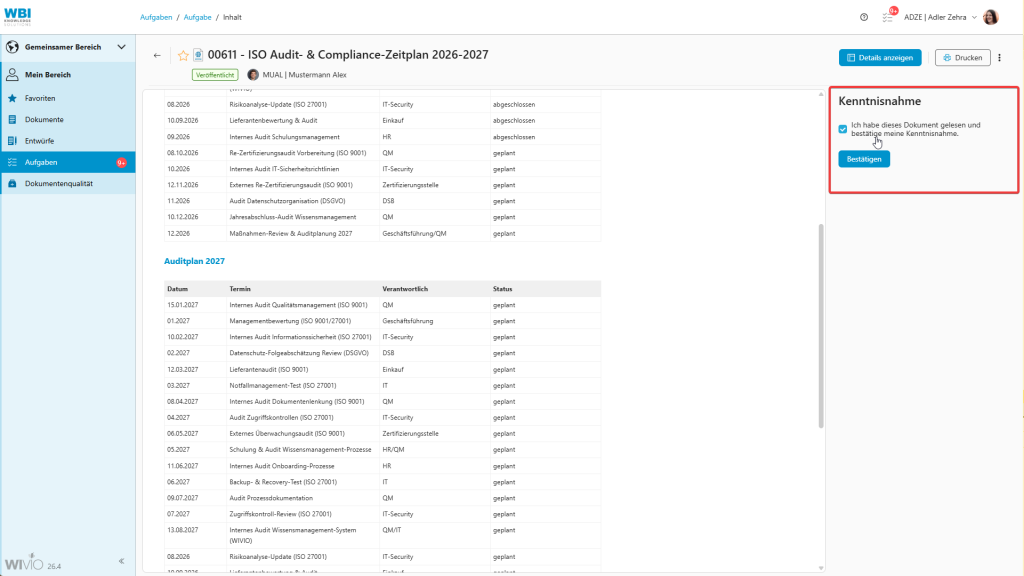Image resolution: width=1024 pixels, height=576 pixels.
Task: Open the three-dot more options menu
Action: point(999,57)
